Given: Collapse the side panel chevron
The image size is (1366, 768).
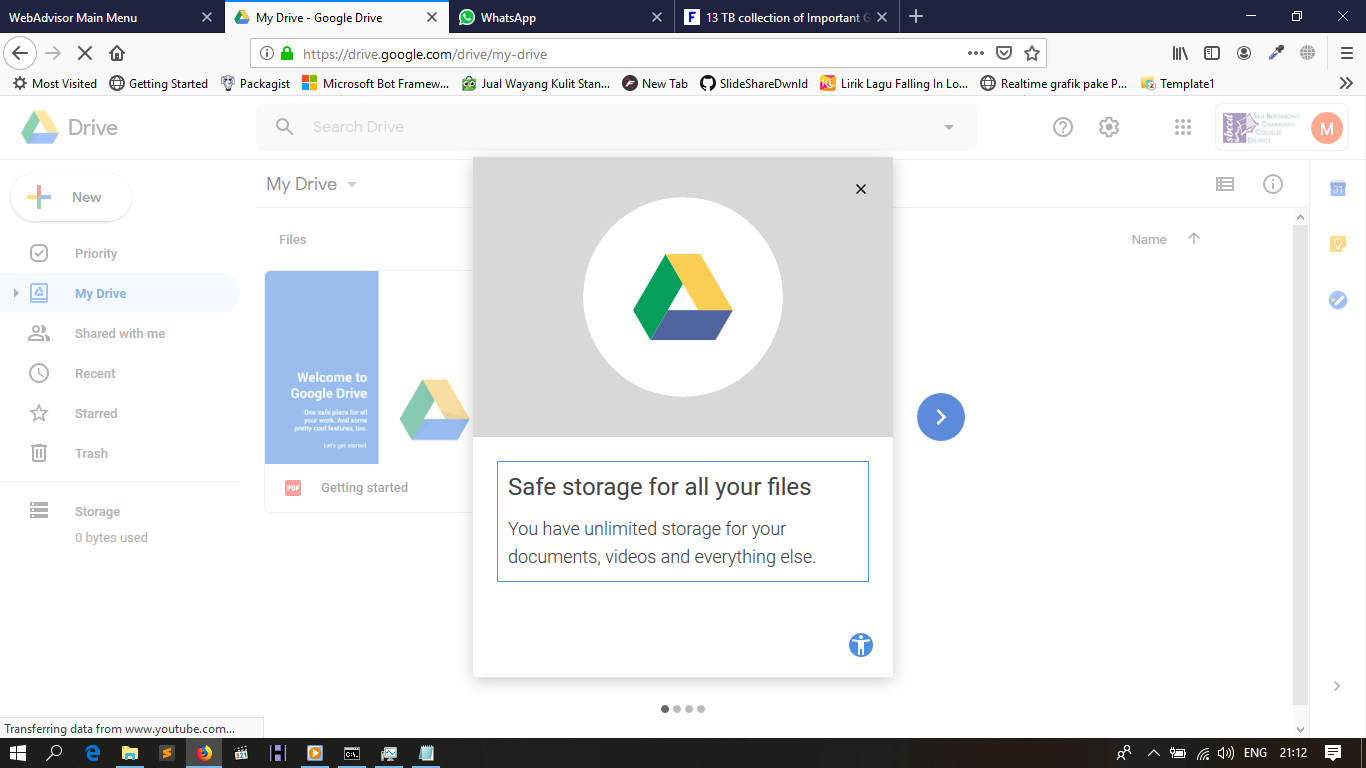Looking at the screenshot, I should (x=1338, y=686).
